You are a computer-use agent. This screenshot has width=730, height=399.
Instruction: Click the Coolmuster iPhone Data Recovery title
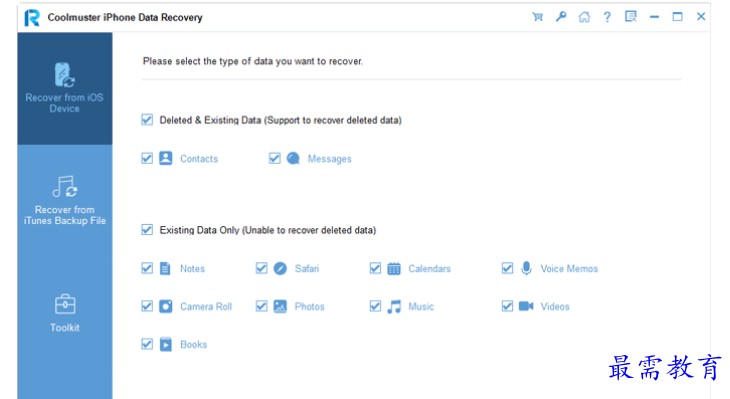click(x=125, y=18)
